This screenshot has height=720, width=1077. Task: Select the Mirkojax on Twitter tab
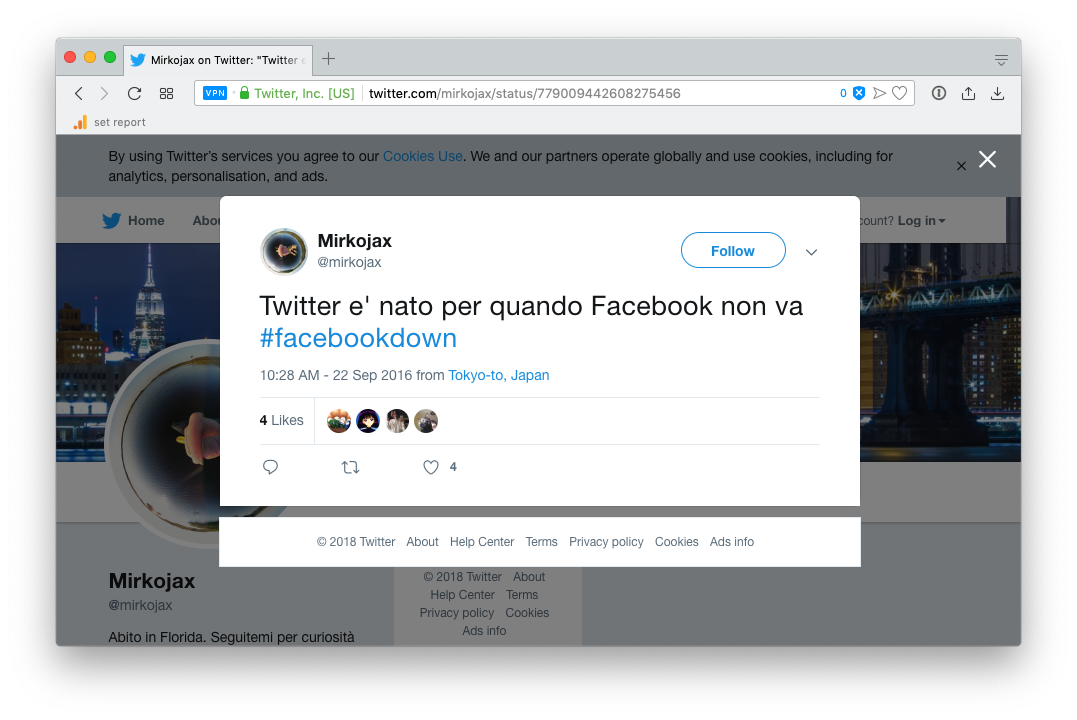[x=218, y=59]
